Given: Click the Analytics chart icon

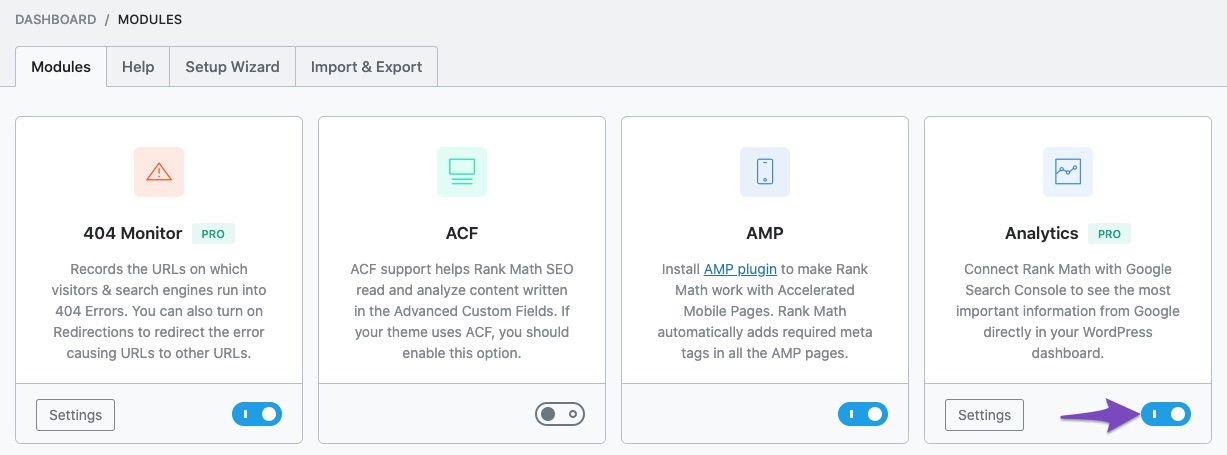Looking at the screenshot, I should click(x=1068, y=172).
